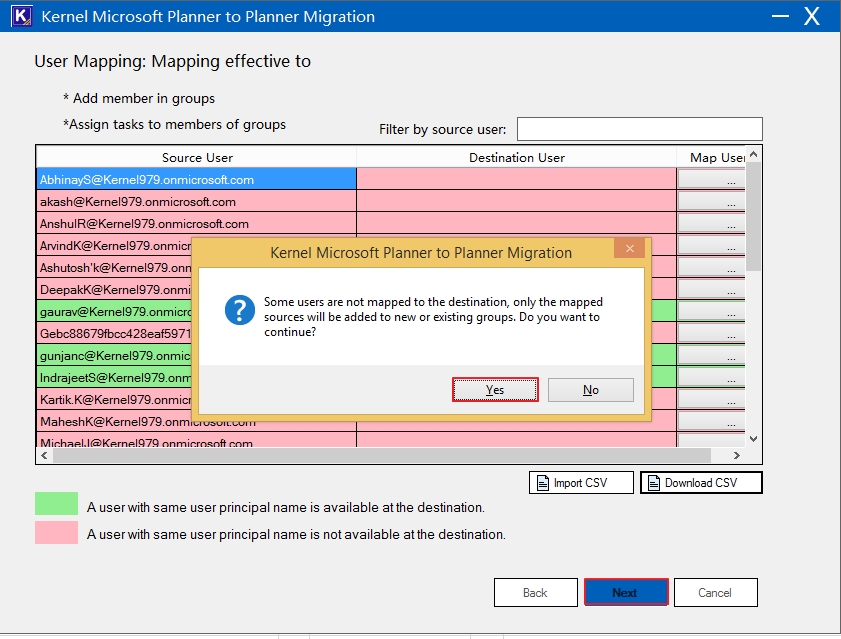Open map user button for AbhinayS row
Viewport: 841px width, 639px height.
click(711, 179)
